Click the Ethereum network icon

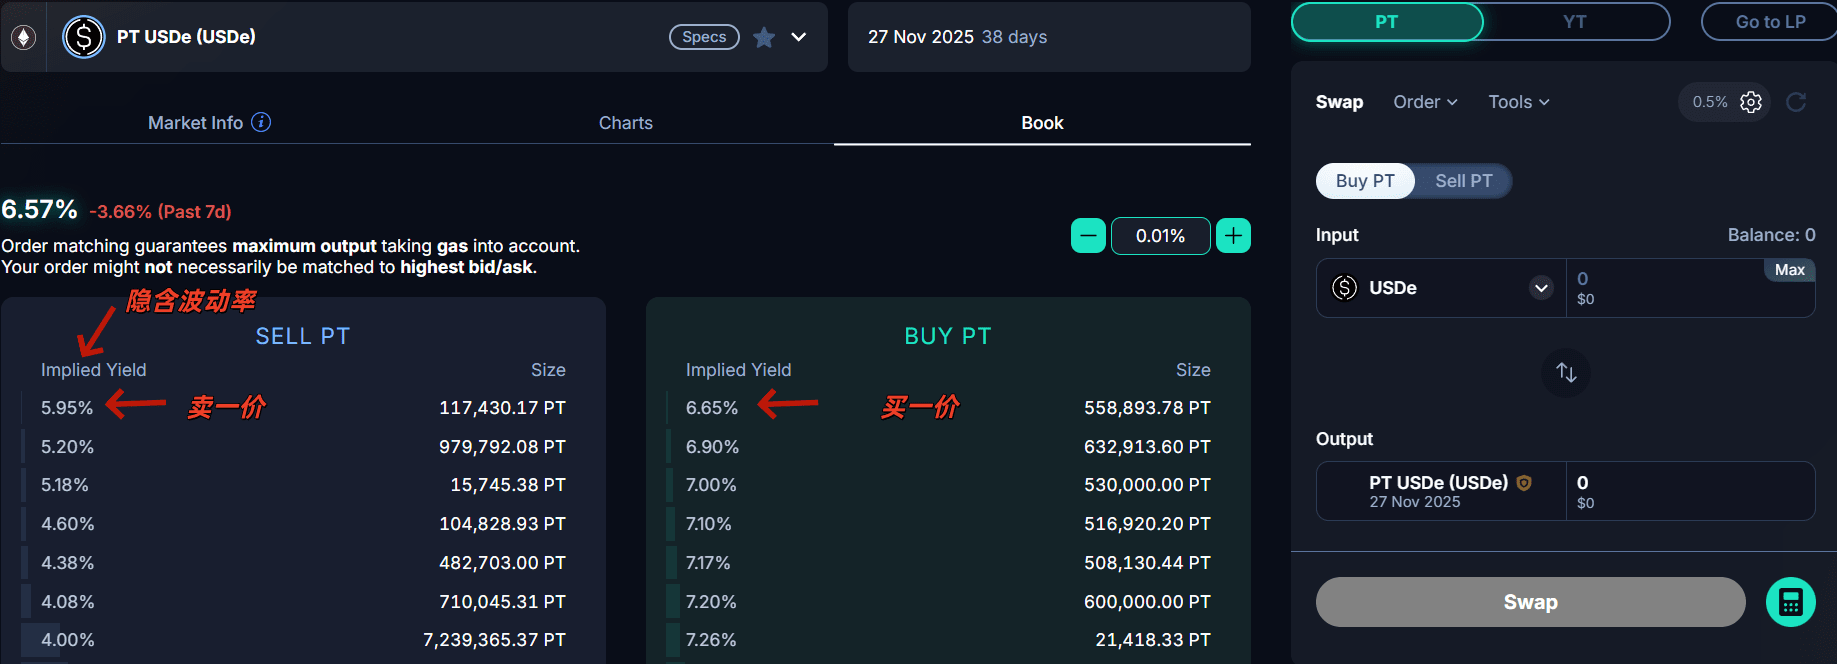[23, 37]
